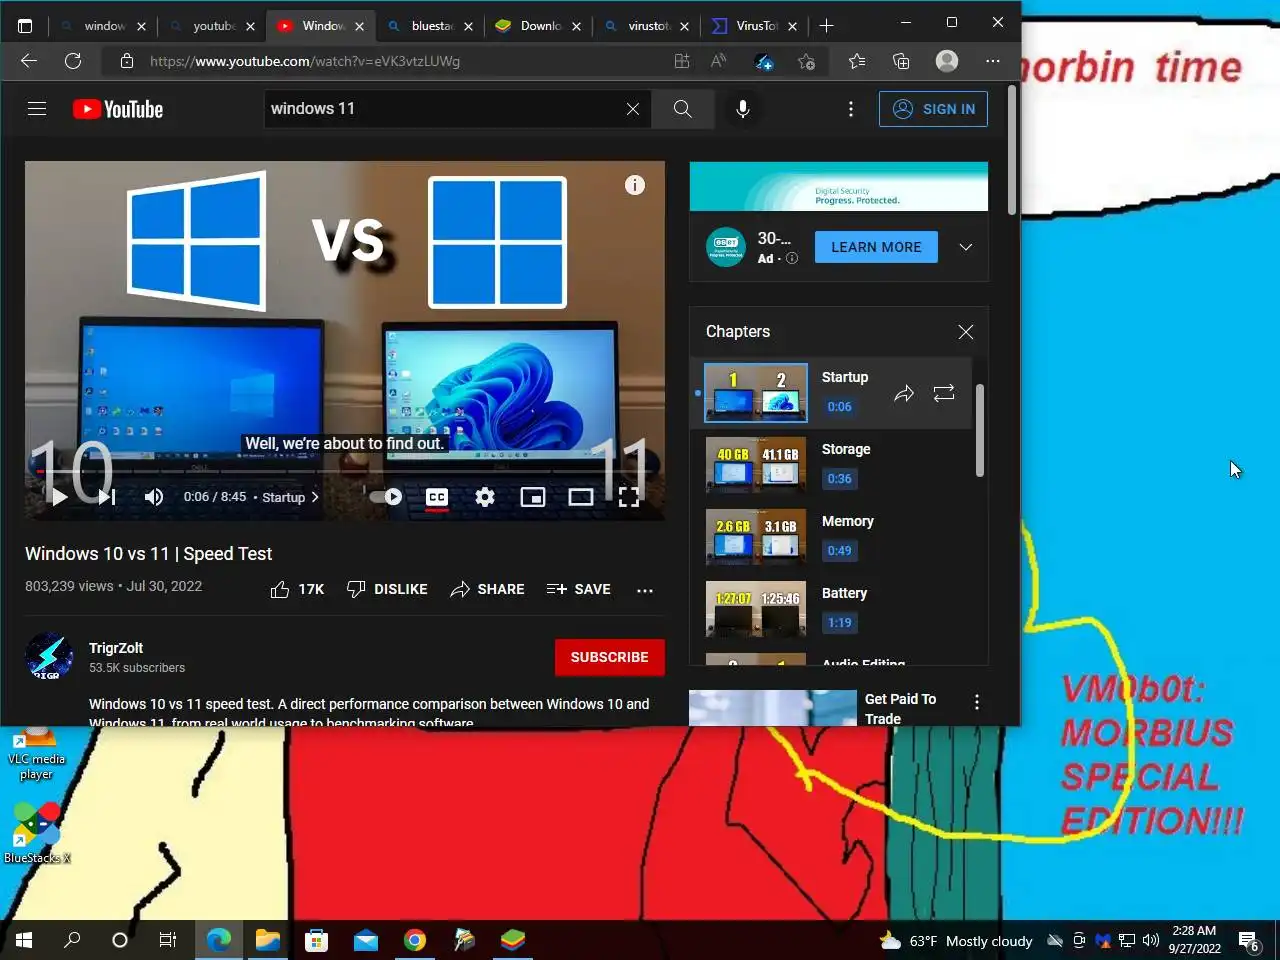
Task: Open Edge tab actions menu icon
Action: [25, 26]
